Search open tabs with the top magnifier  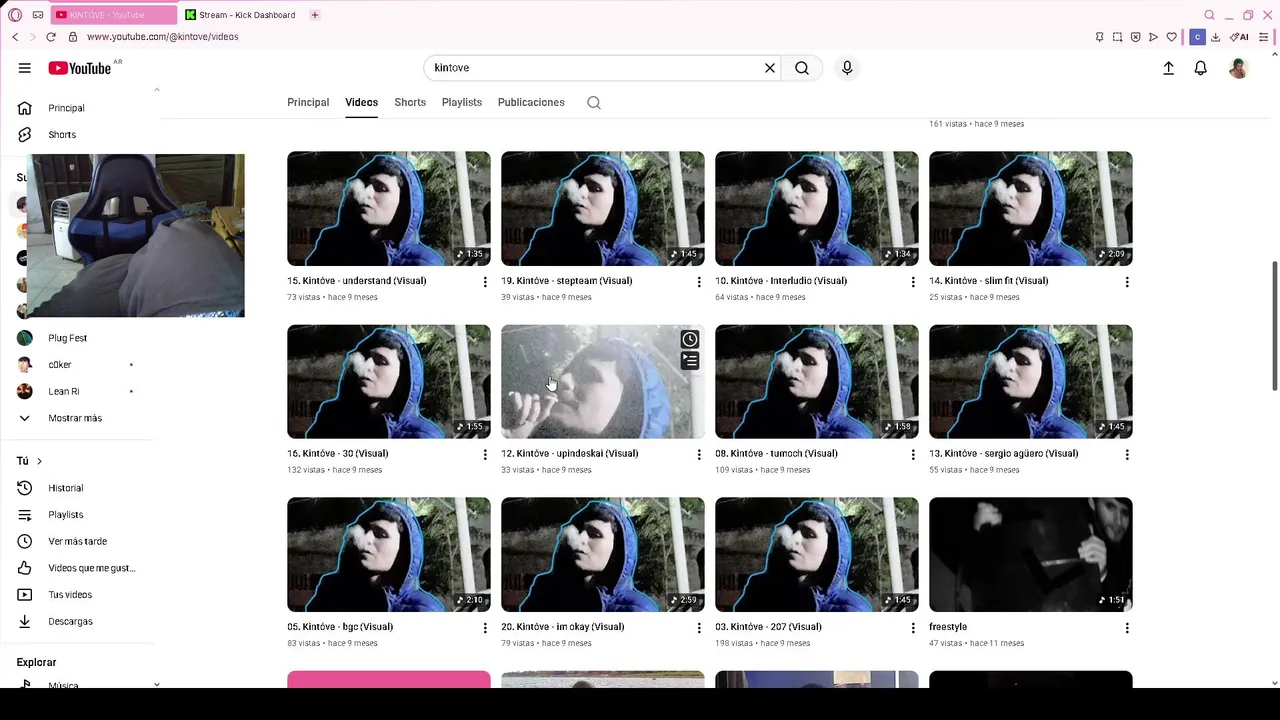click(1209, 15)
